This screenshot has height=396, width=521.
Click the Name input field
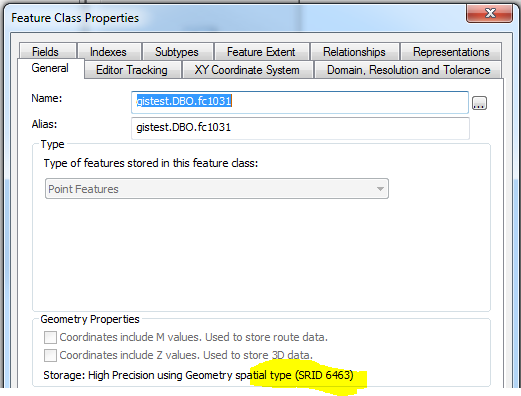(x=300, y=102)
